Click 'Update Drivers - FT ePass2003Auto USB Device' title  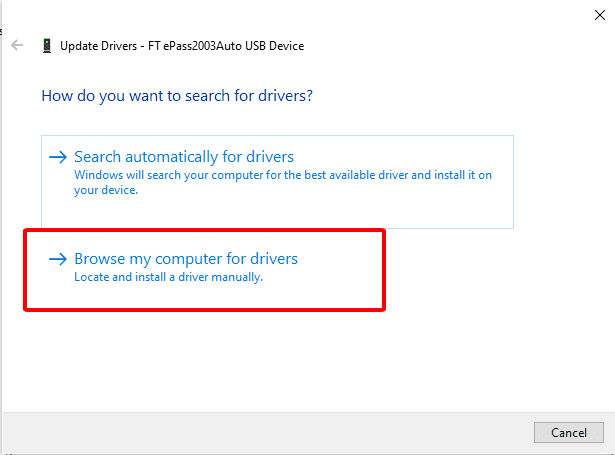coord(182,46)
